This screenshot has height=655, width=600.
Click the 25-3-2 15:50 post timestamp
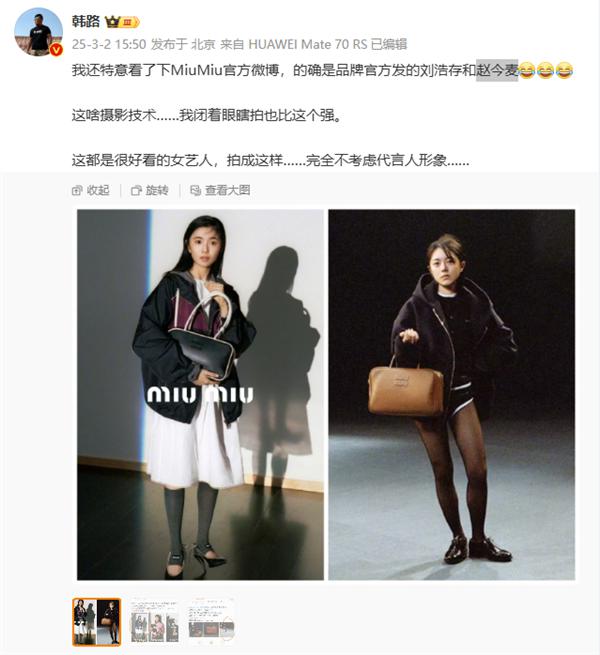click(x=109, y=44)
